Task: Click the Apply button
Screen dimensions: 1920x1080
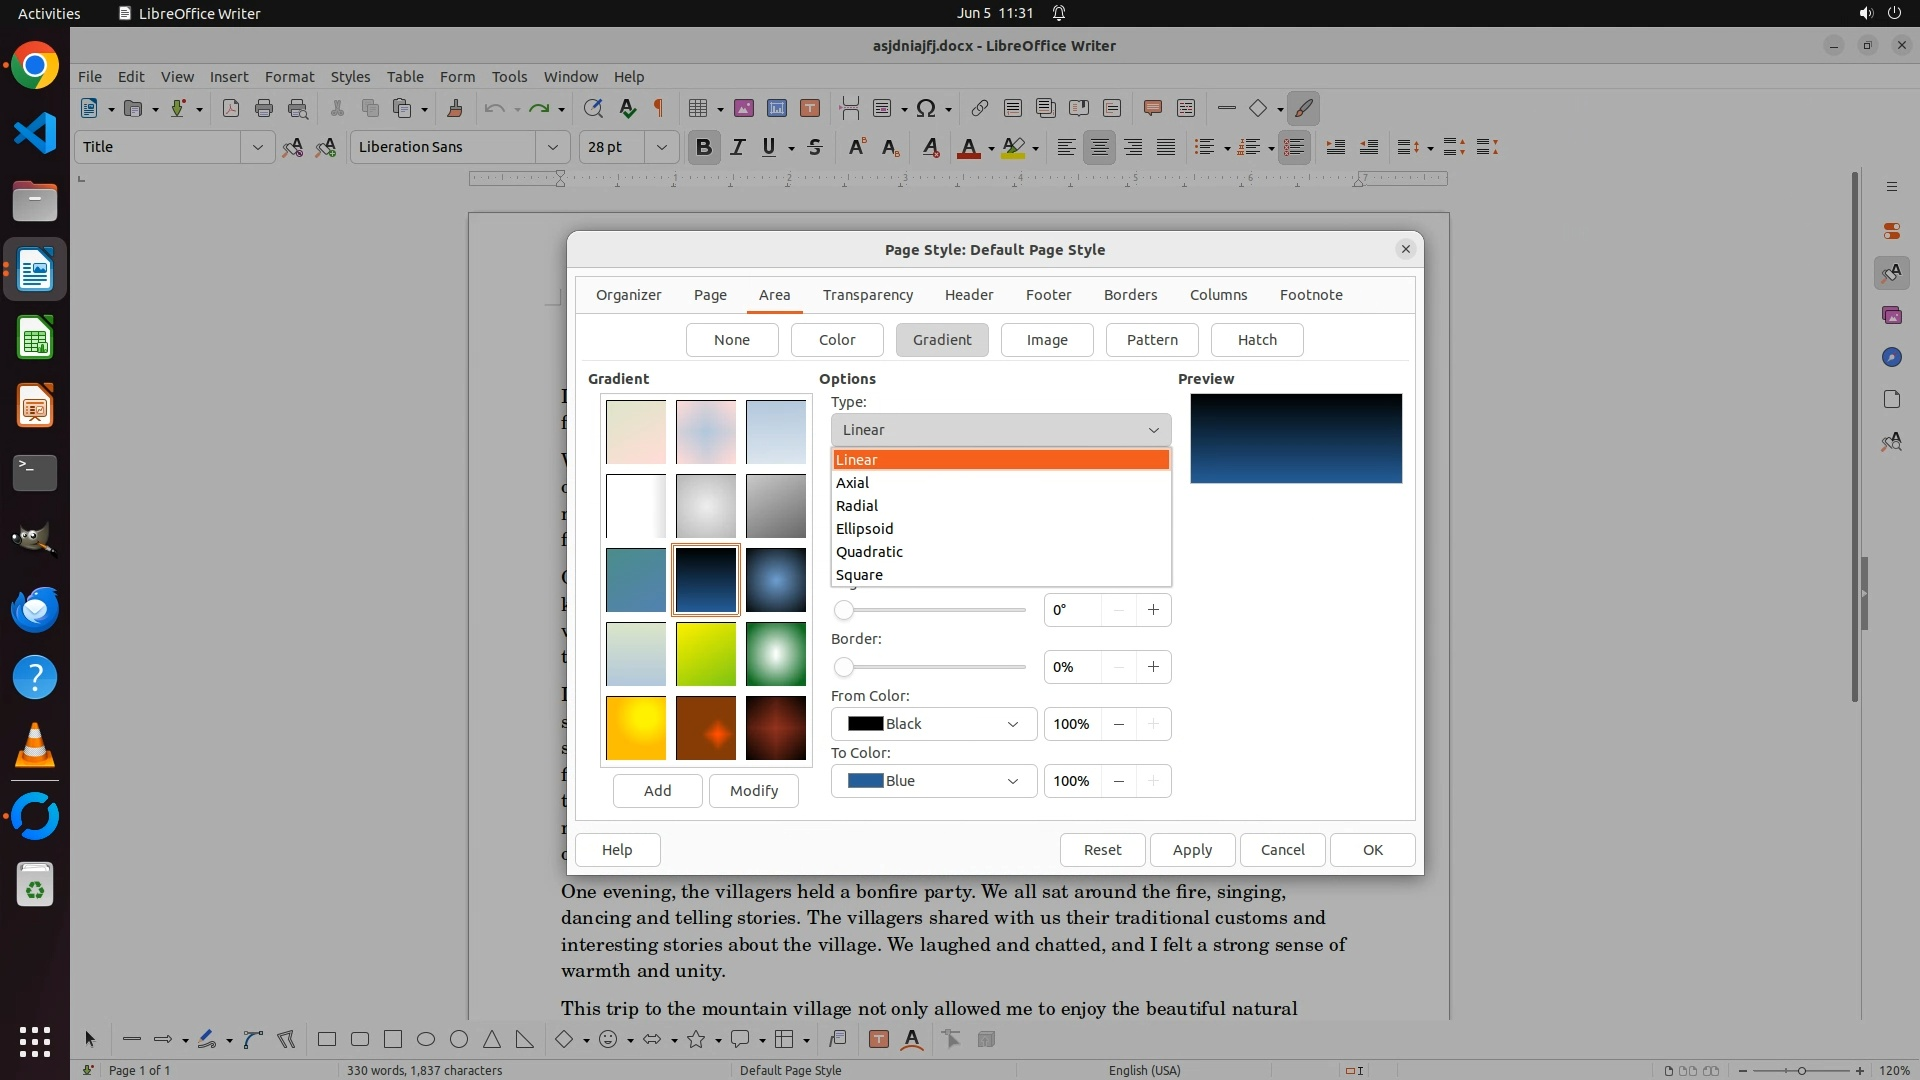Action: [x=1191, y=850]
